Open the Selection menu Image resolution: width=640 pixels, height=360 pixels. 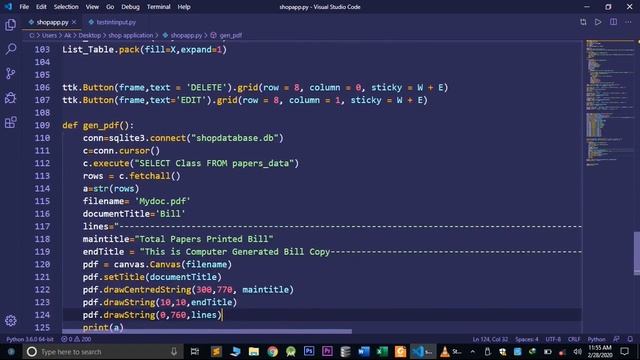point(66,7)
